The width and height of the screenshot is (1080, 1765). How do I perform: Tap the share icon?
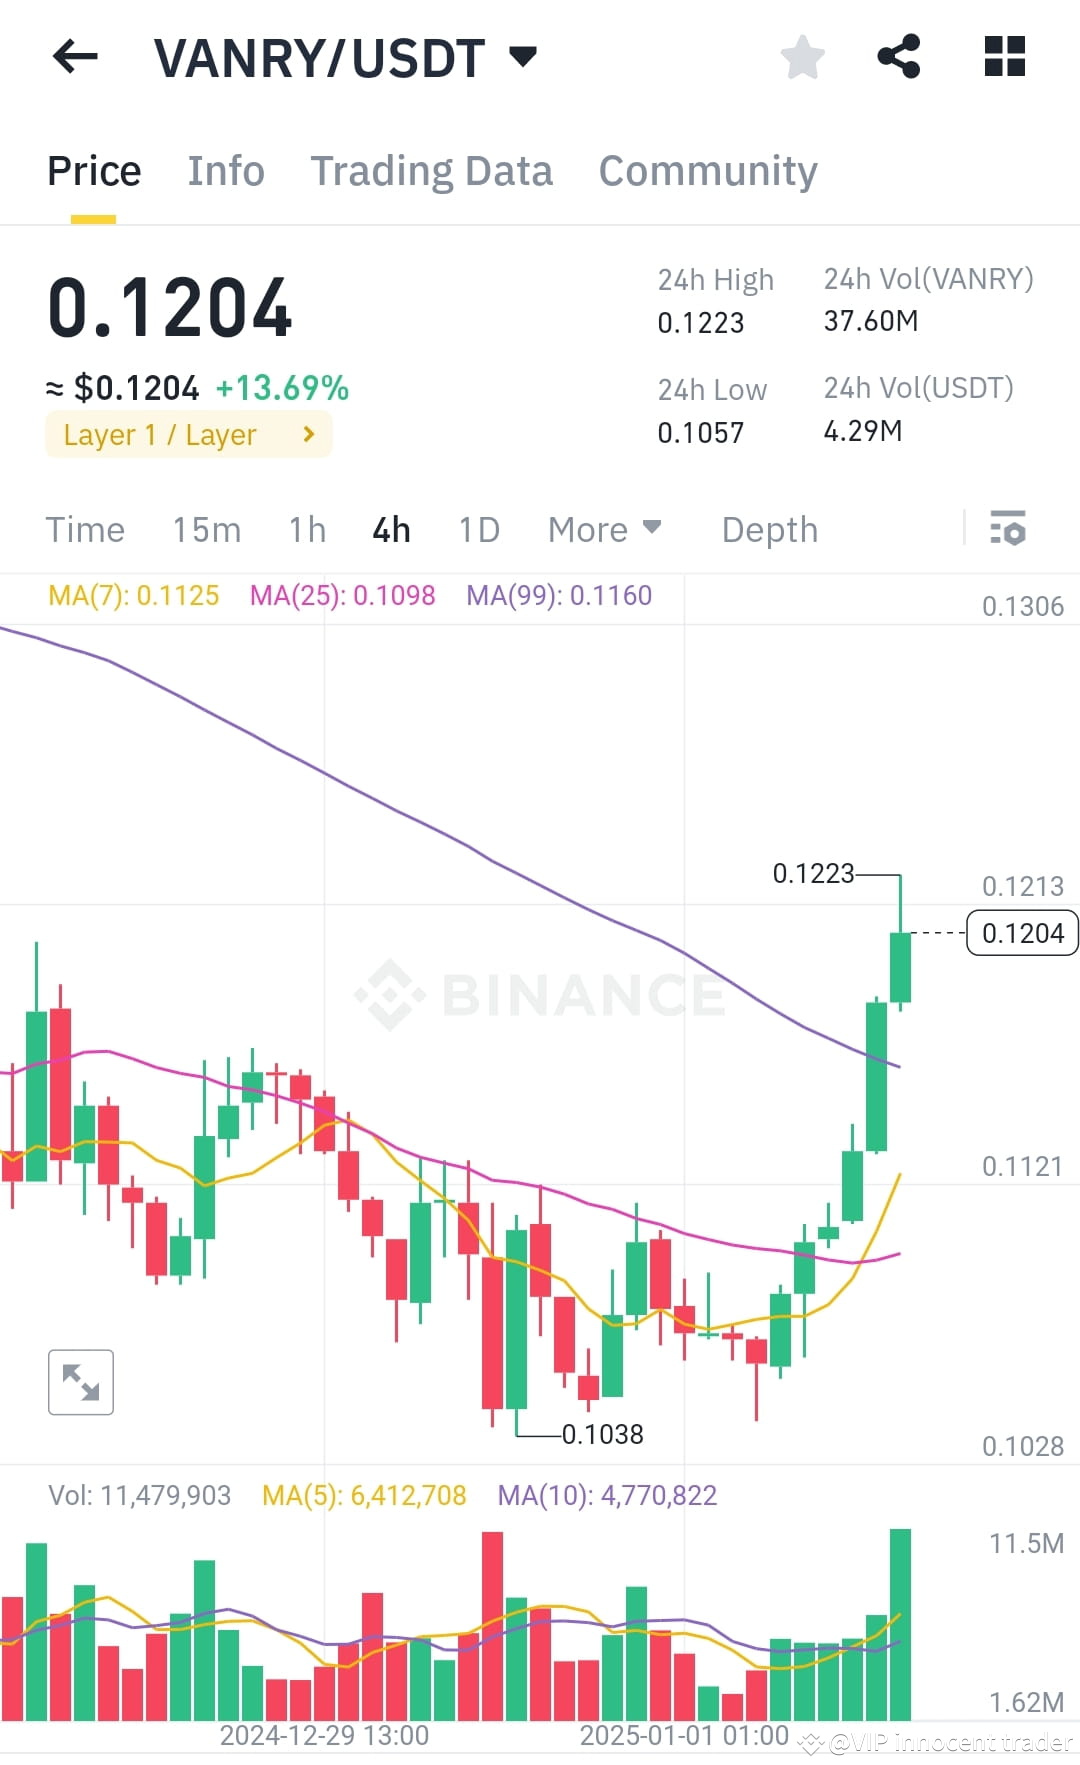click(x=898, y=57)
